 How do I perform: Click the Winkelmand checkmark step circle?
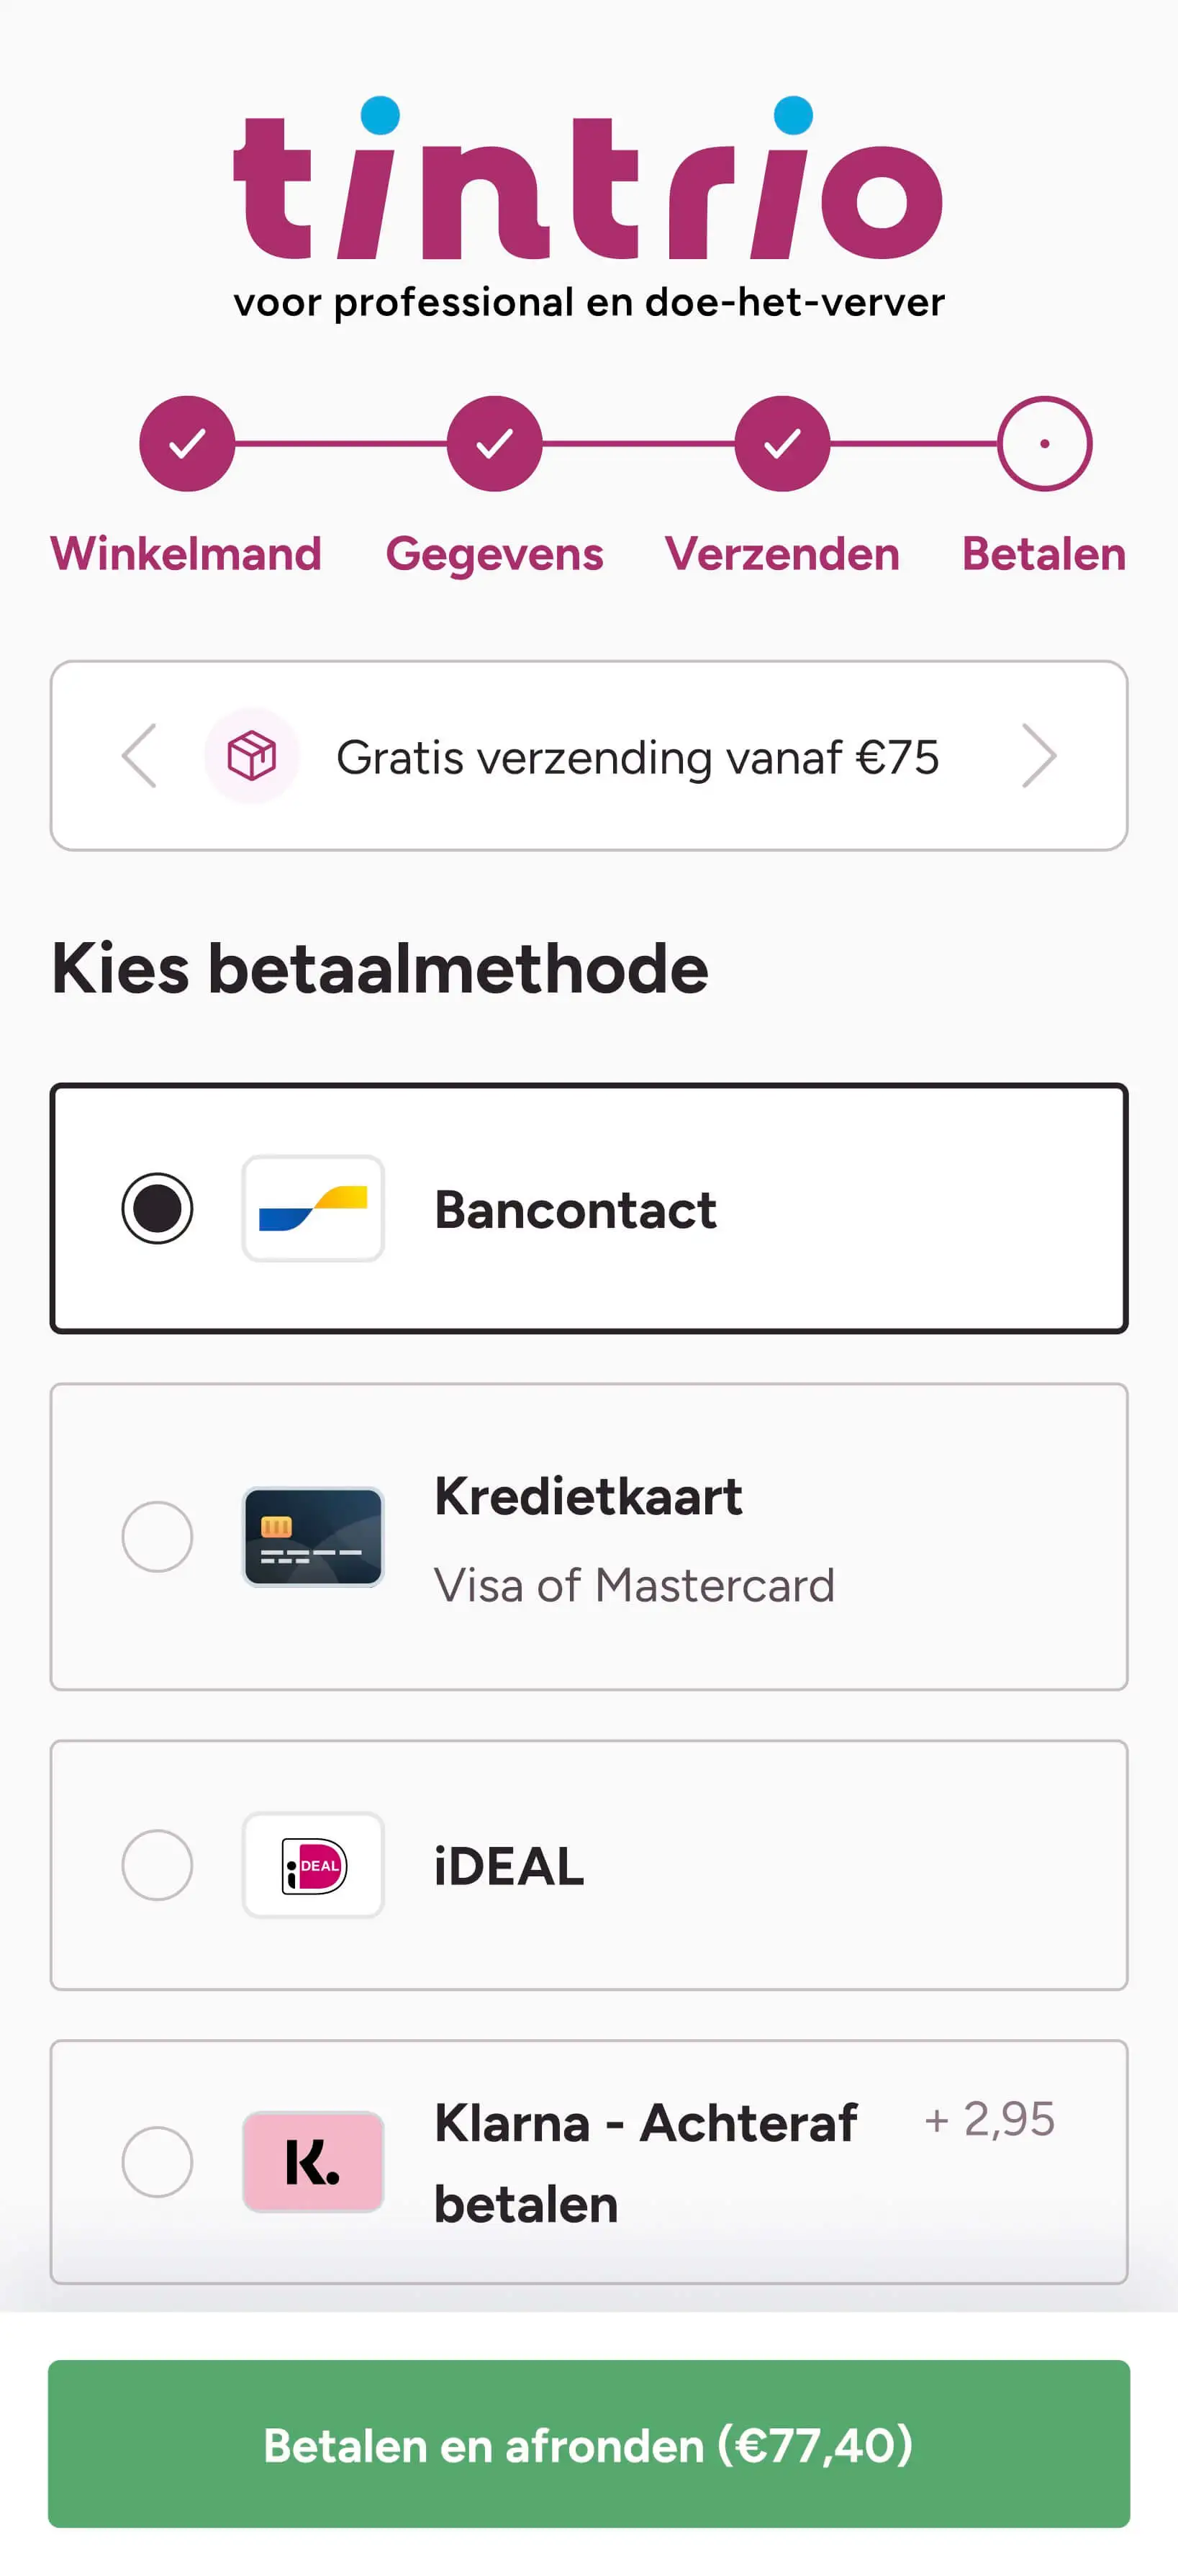pos(187,443)
